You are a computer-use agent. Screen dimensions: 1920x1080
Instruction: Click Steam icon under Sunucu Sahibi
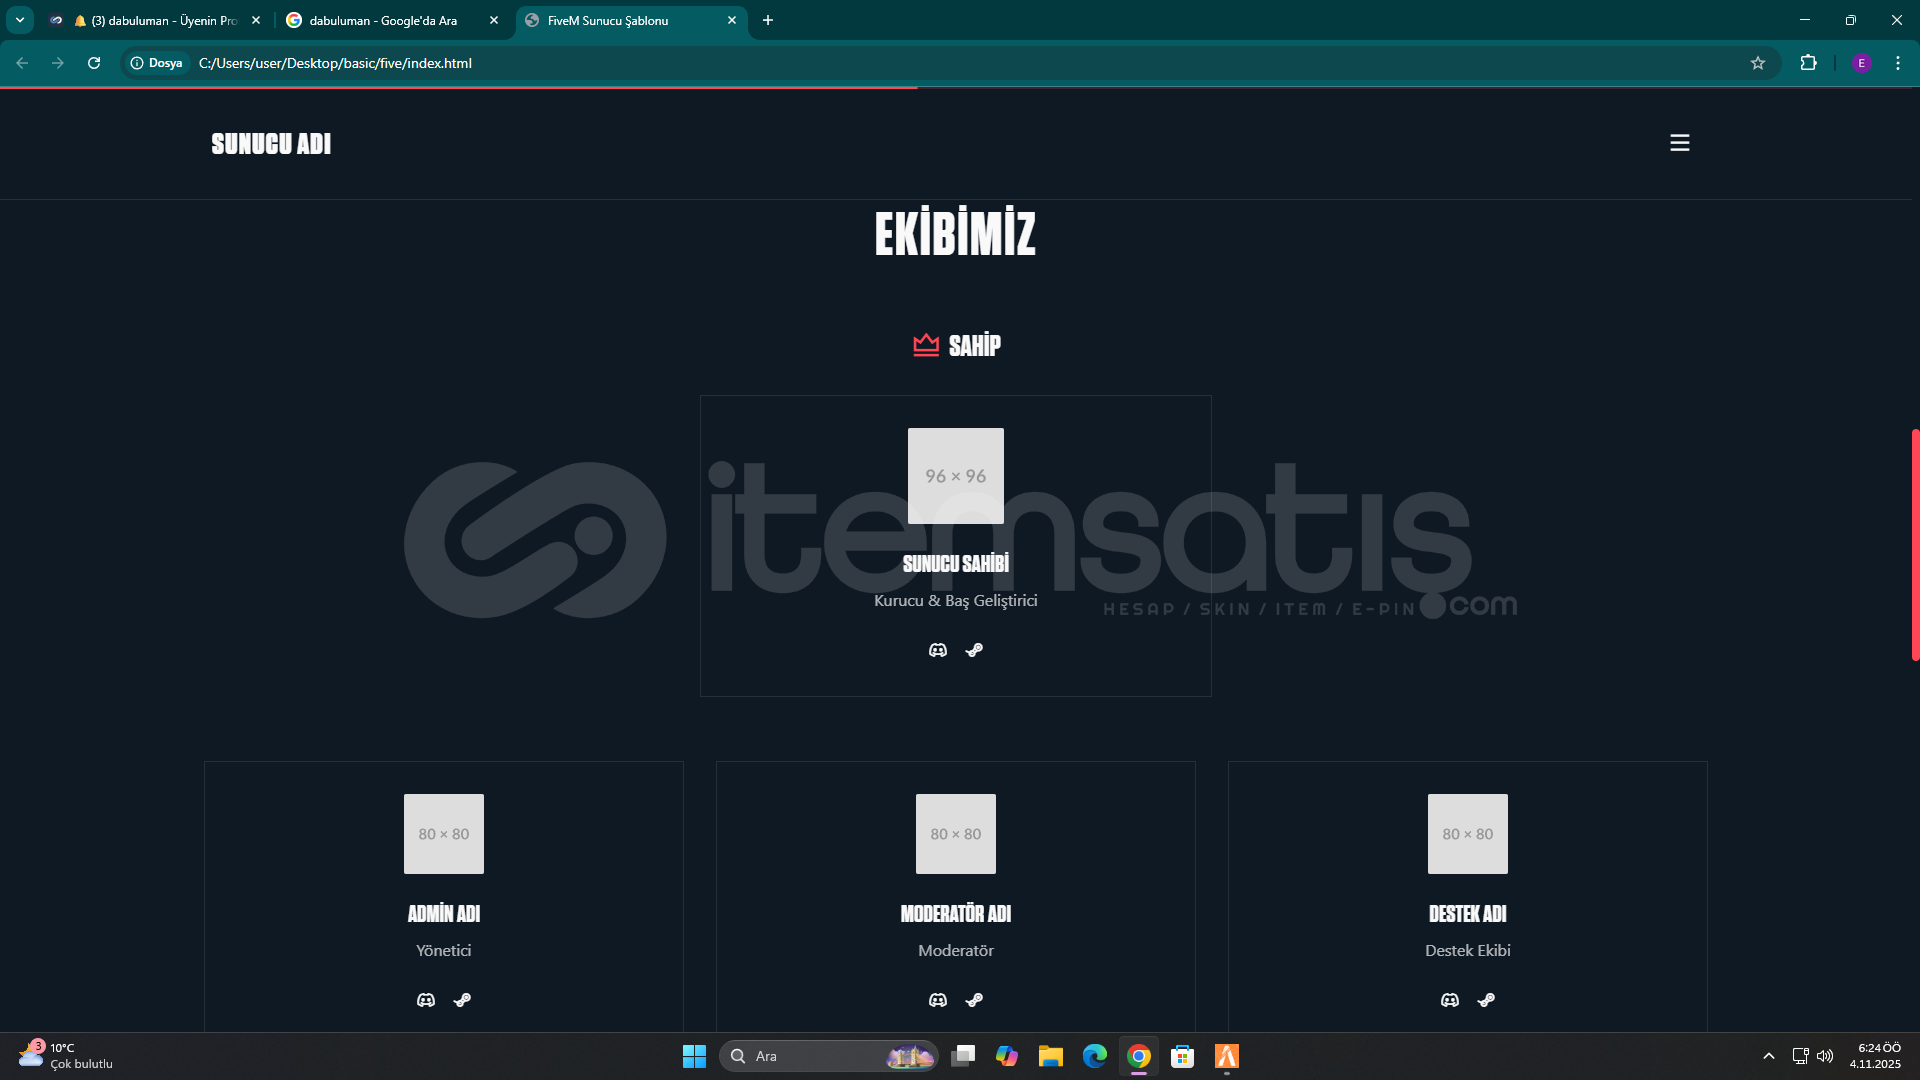coord(974,650)
